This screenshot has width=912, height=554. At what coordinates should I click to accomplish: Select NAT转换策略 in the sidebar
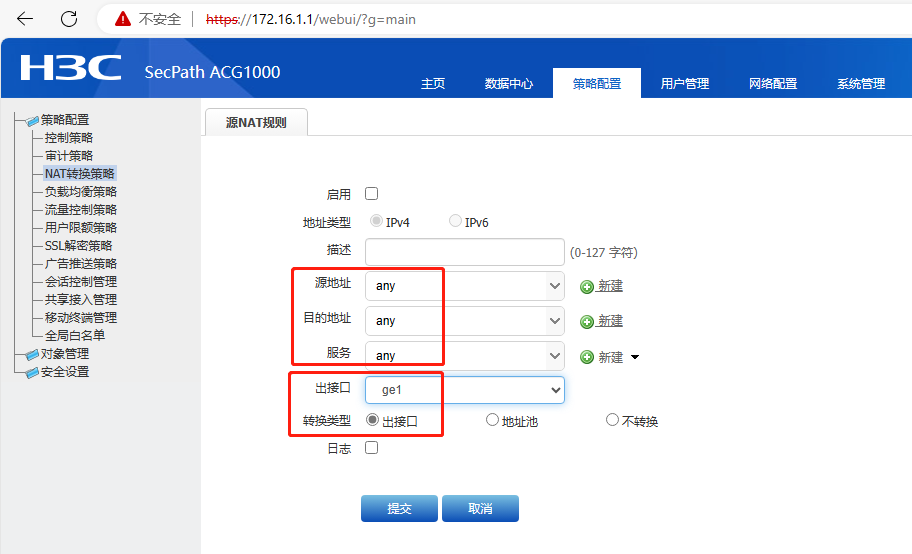[x=80, y=173]
